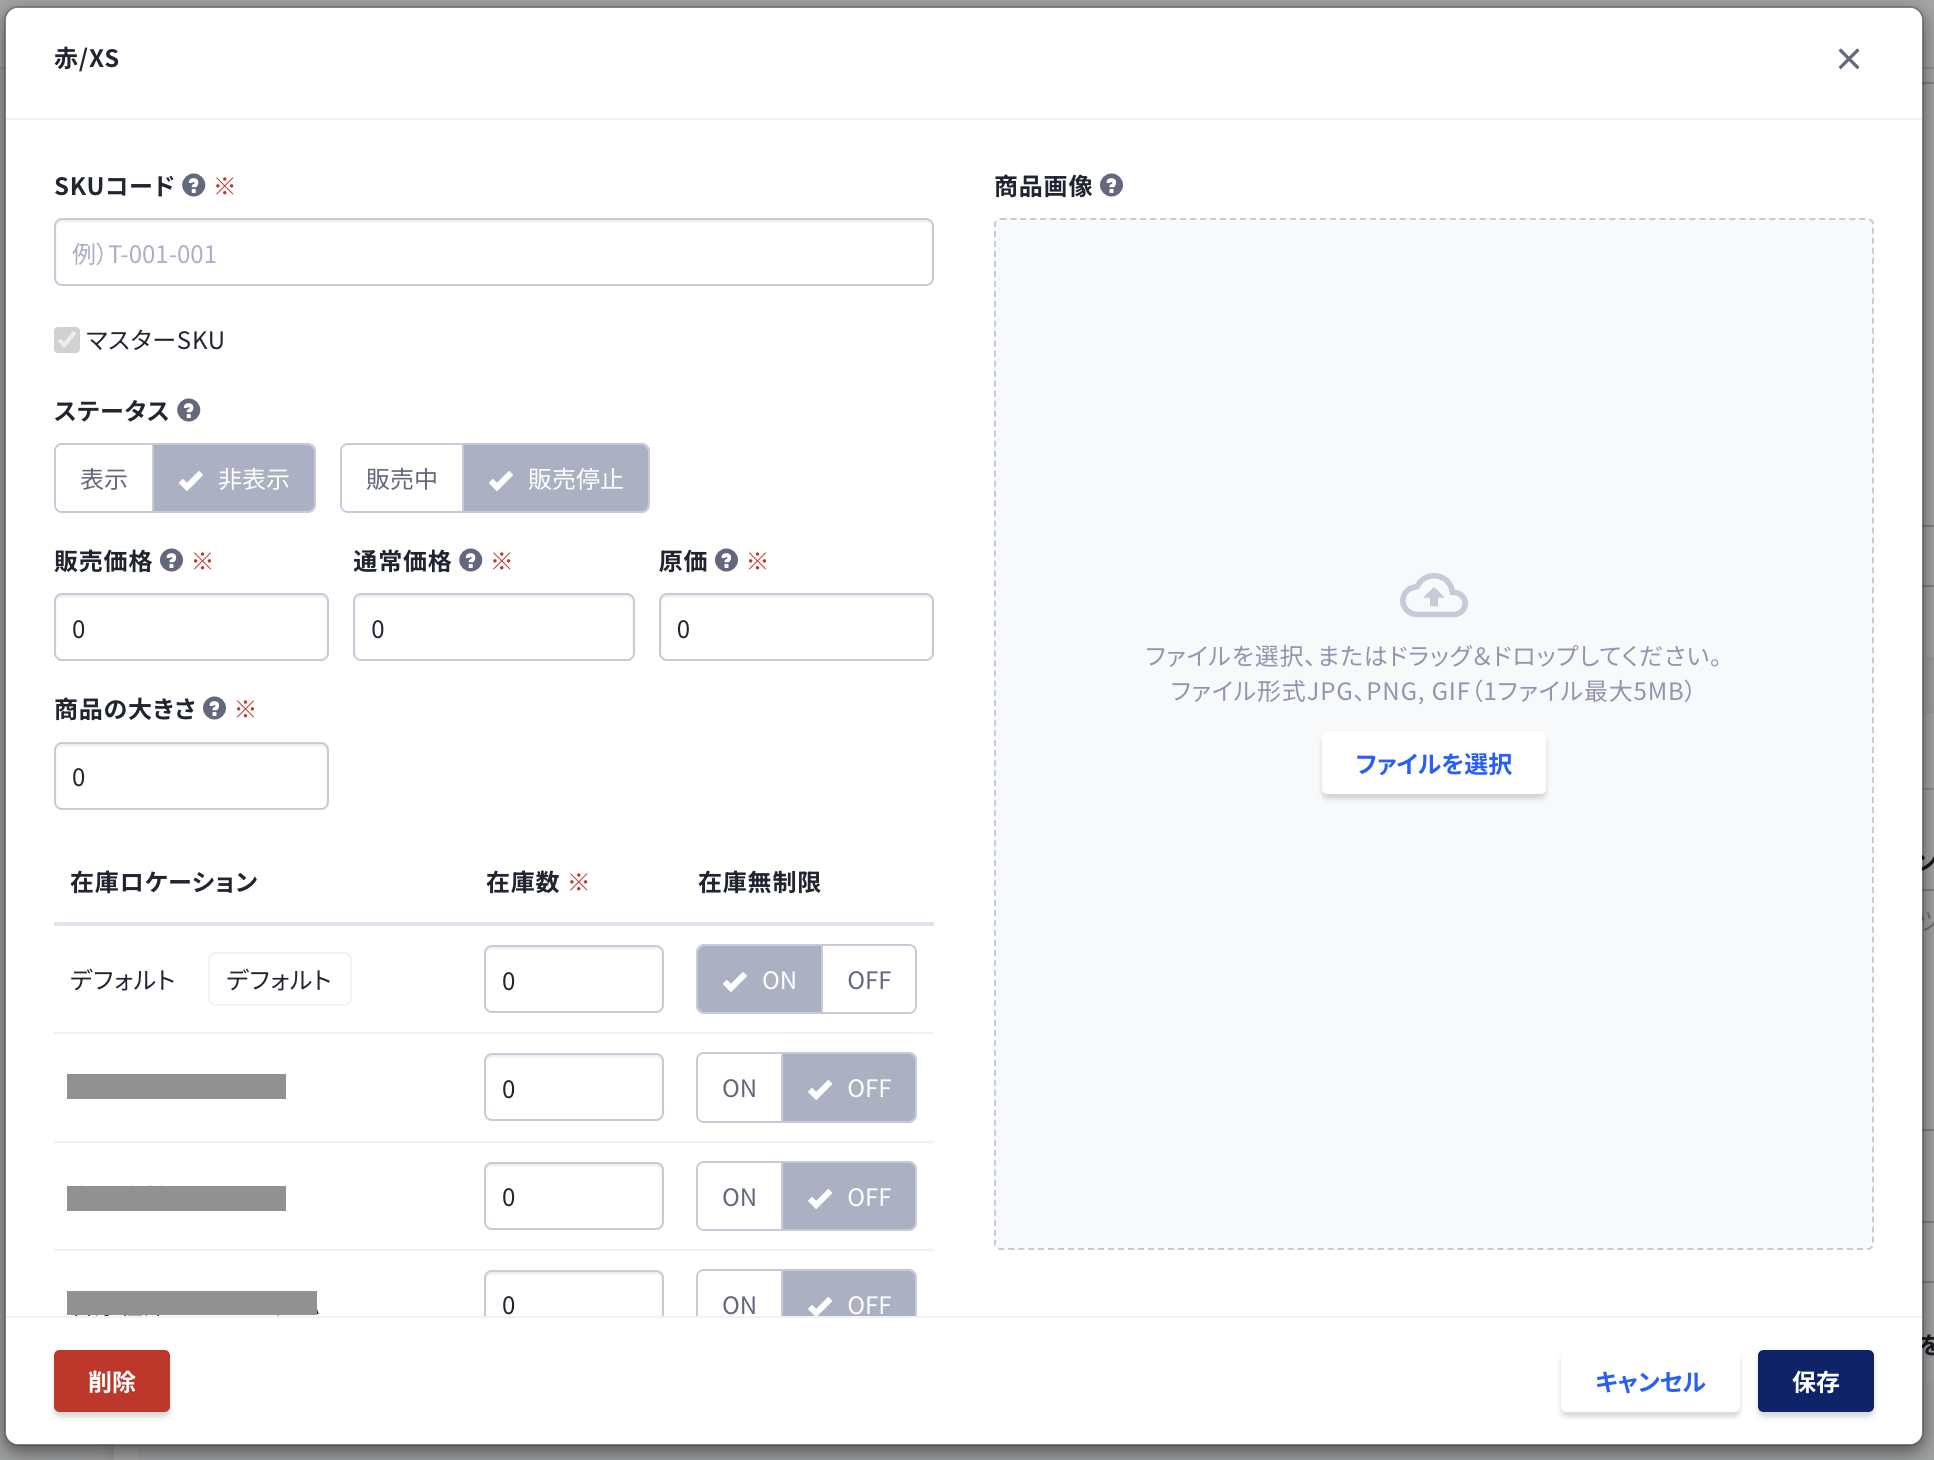The image size is (1934, 1460).
Task: Select the 非表示 status option
Action: 234,479
